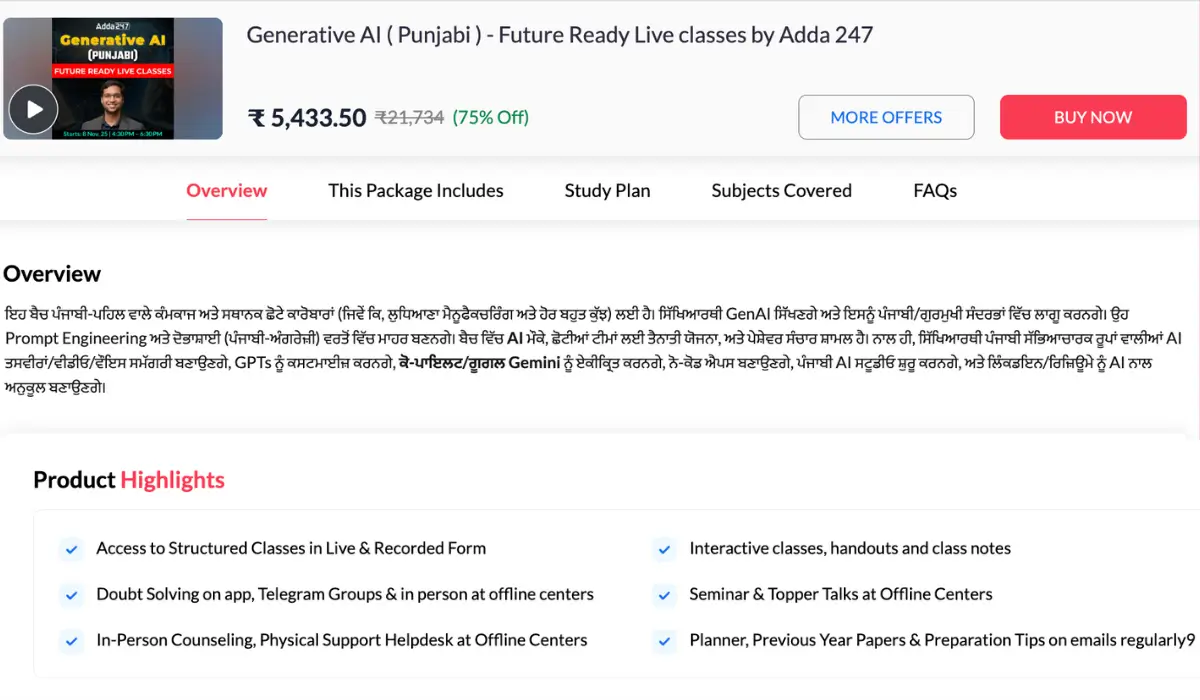
Task: Go to the Study Plan tab
Action: 607,190
